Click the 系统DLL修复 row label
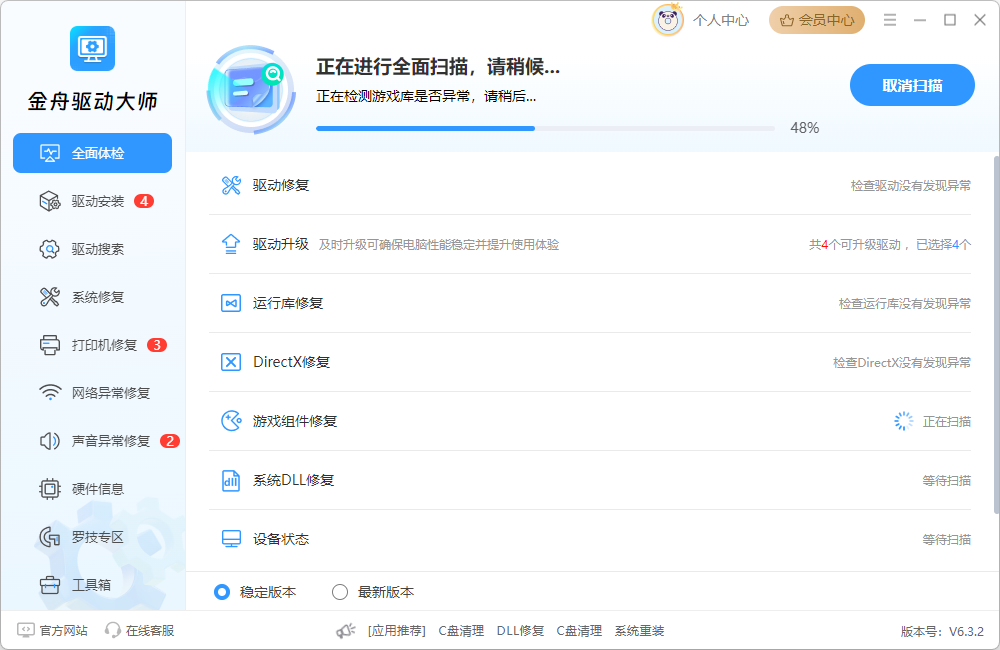 click(x=293, y=480)
